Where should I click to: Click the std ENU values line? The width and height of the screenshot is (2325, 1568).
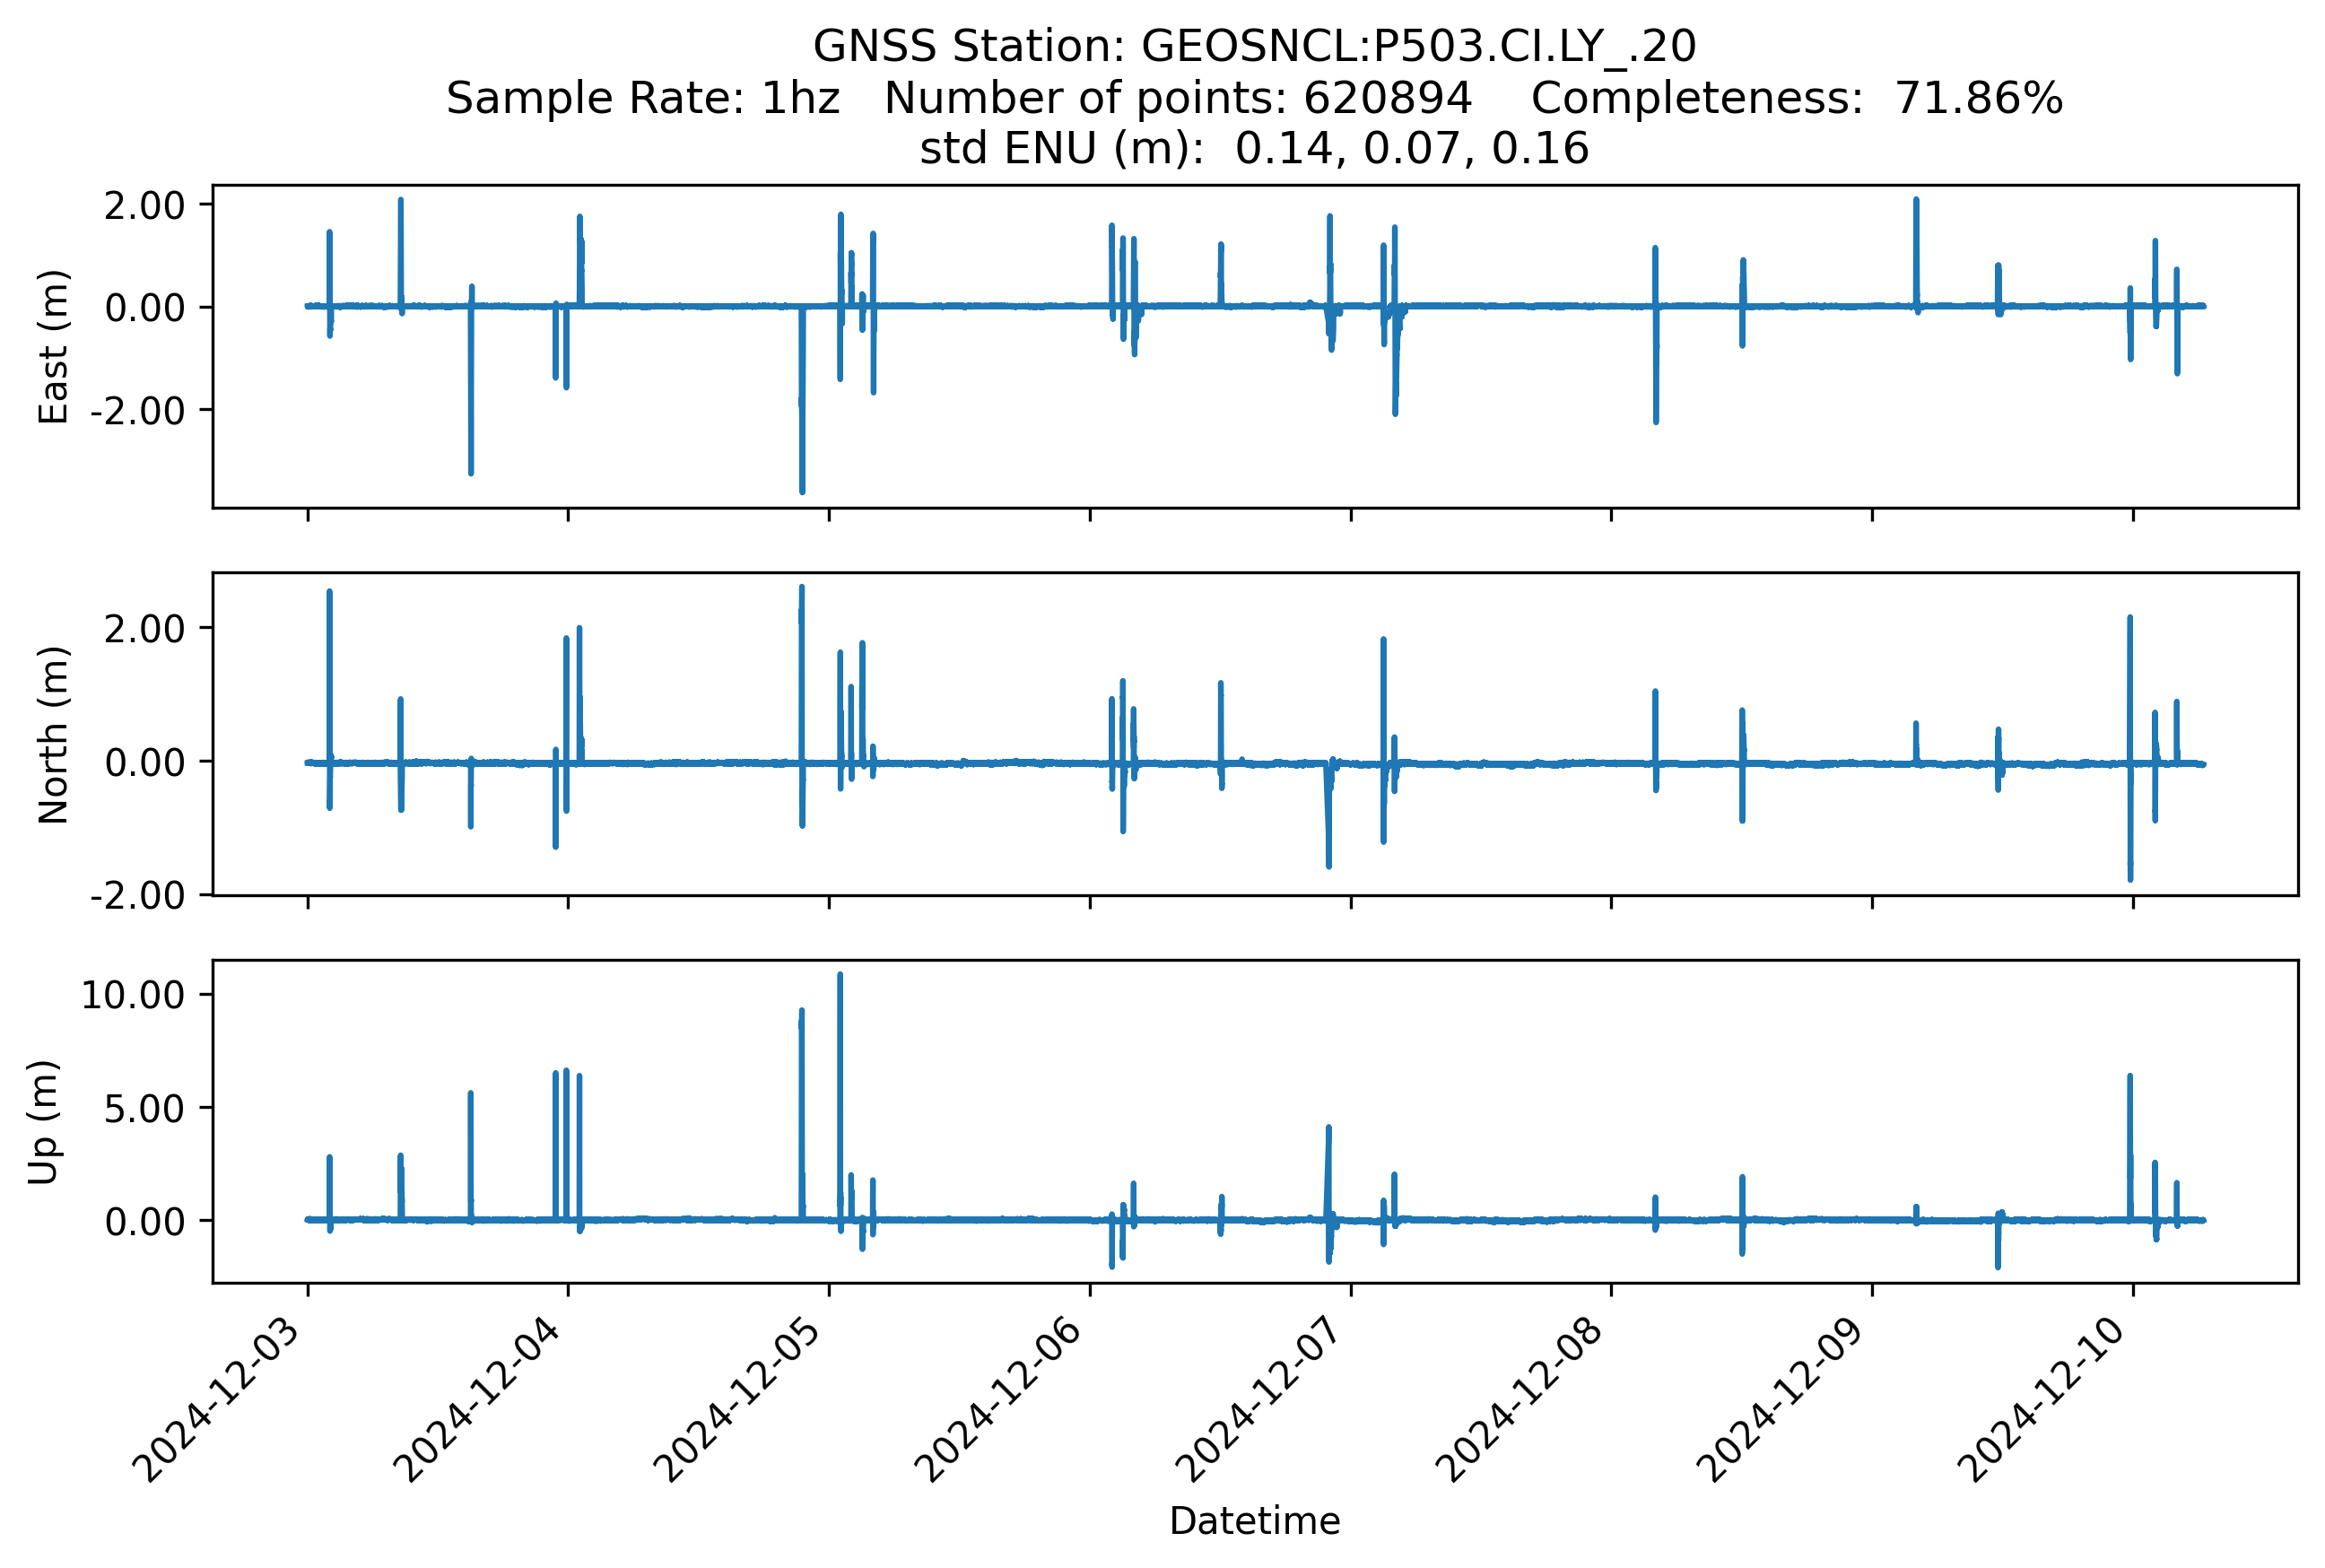[x=1254, y=149]
